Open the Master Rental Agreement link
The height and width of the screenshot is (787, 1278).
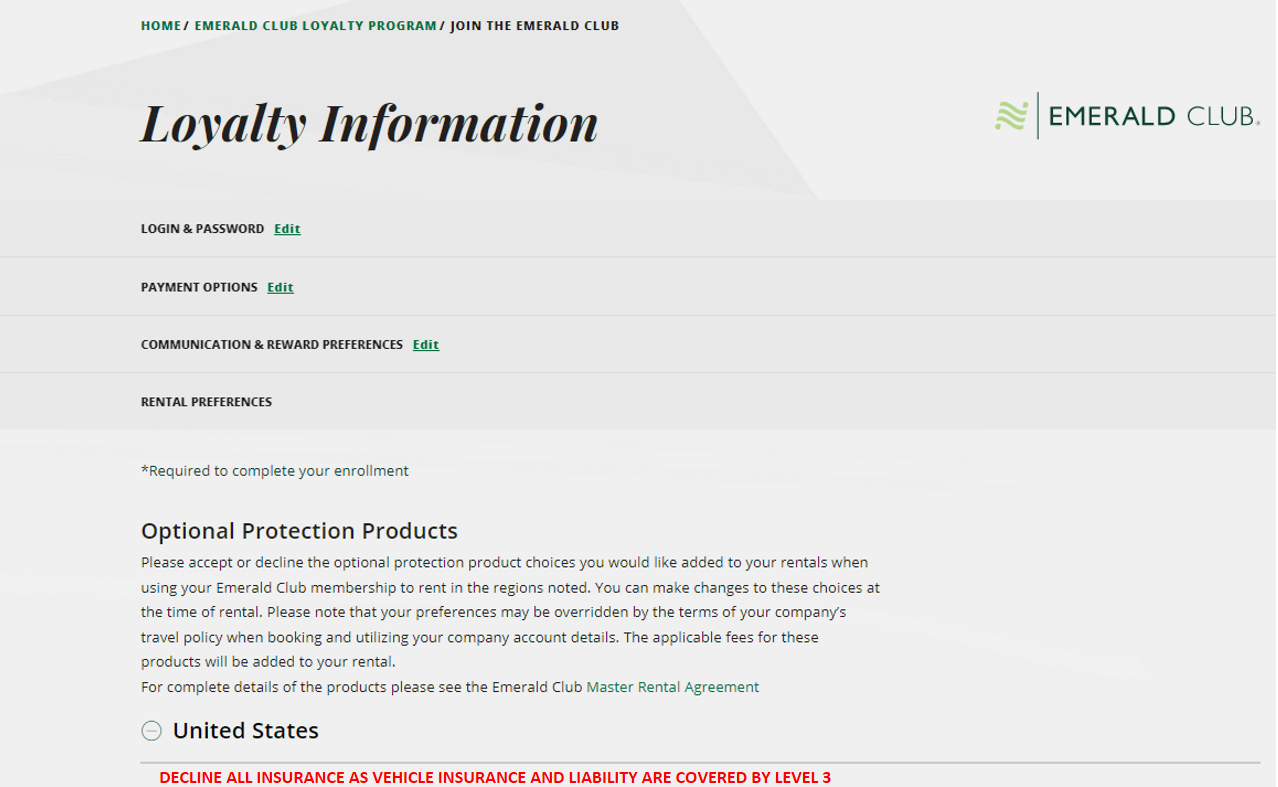[673, 687]
